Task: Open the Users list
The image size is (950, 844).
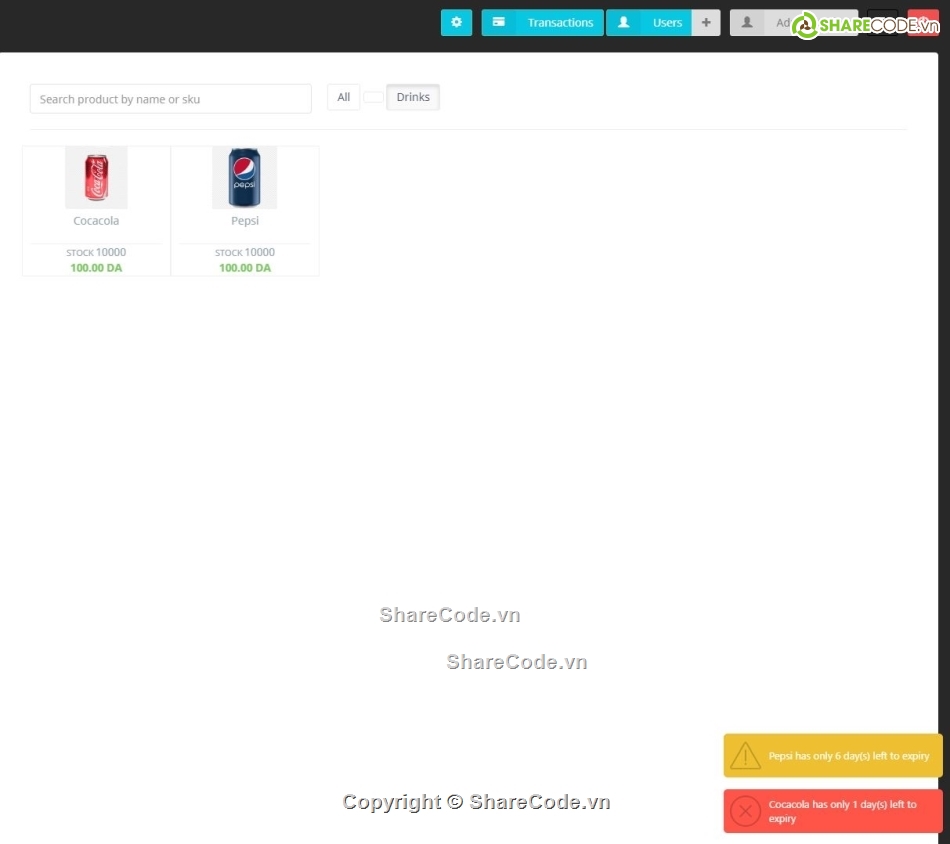Action: tap(667, 23)
